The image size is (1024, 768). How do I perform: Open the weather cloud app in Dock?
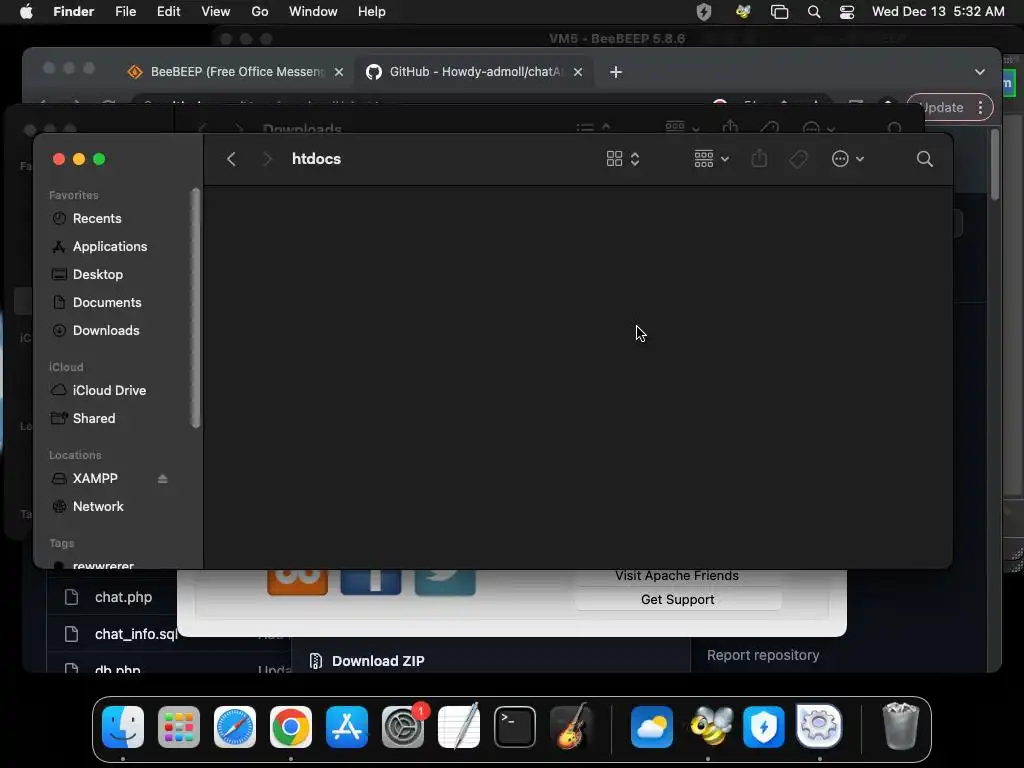tap(652, 726)
